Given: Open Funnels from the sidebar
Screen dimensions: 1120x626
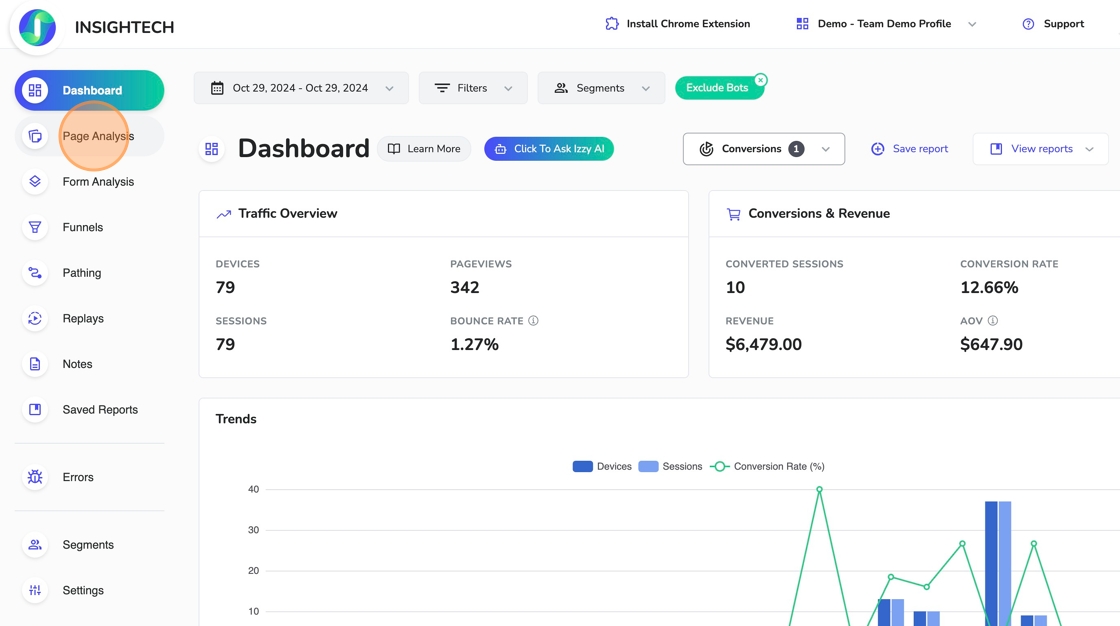Looking at the screenshot, I should 82,227.
